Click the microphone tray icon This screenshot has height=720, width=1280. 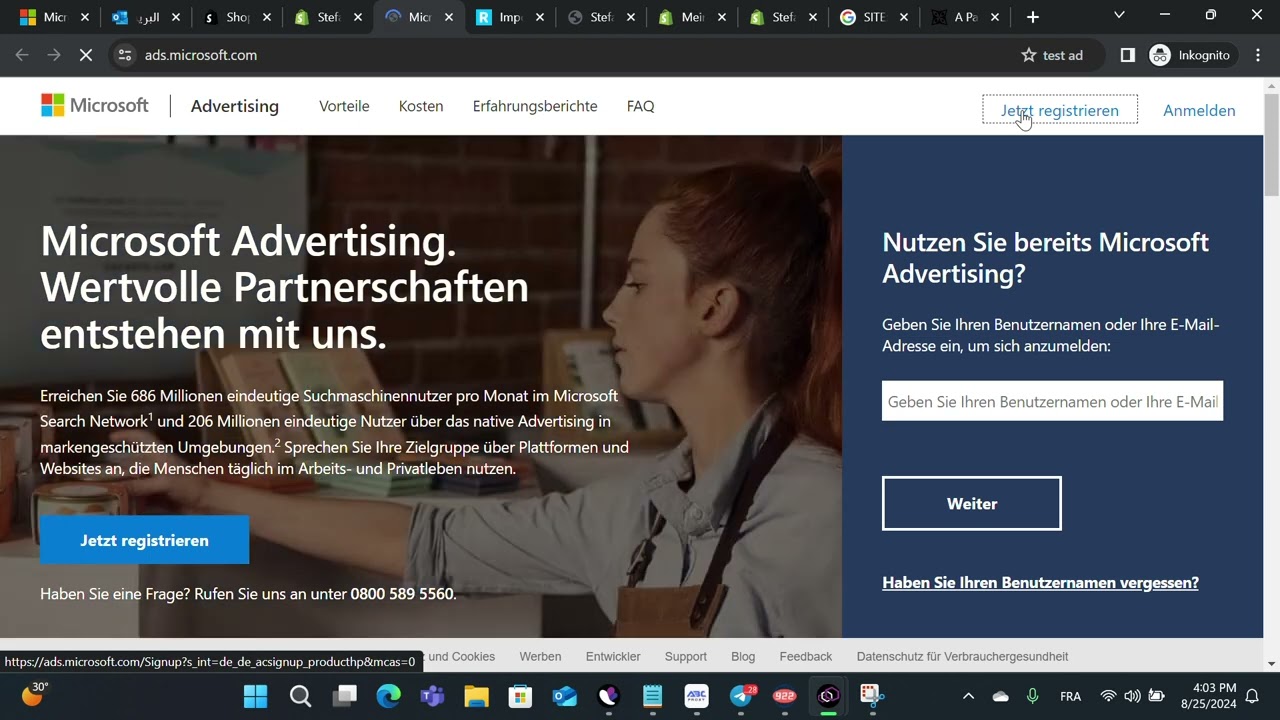click(x=1033, y=696)
